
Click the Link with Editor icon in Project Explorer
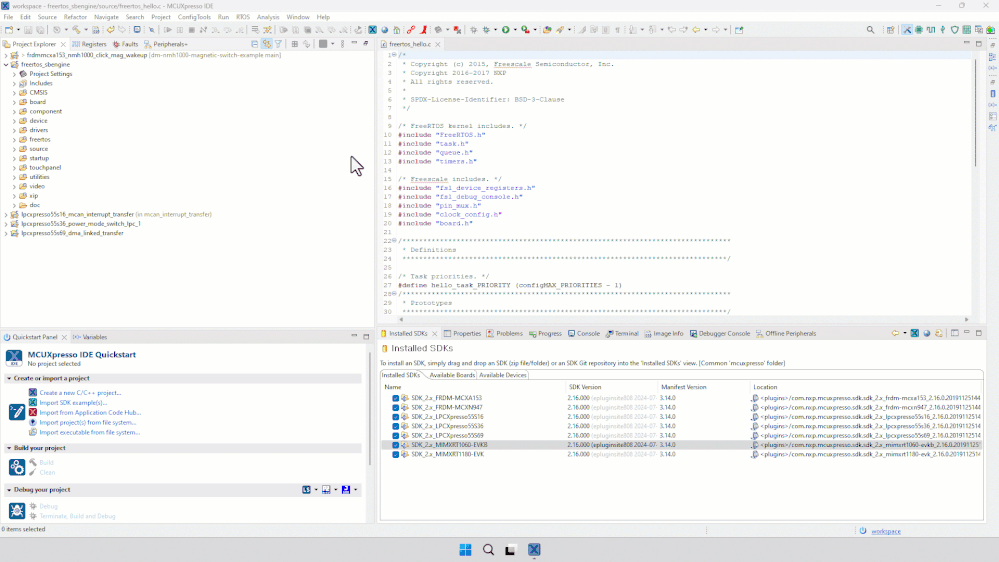pos(266,44)
